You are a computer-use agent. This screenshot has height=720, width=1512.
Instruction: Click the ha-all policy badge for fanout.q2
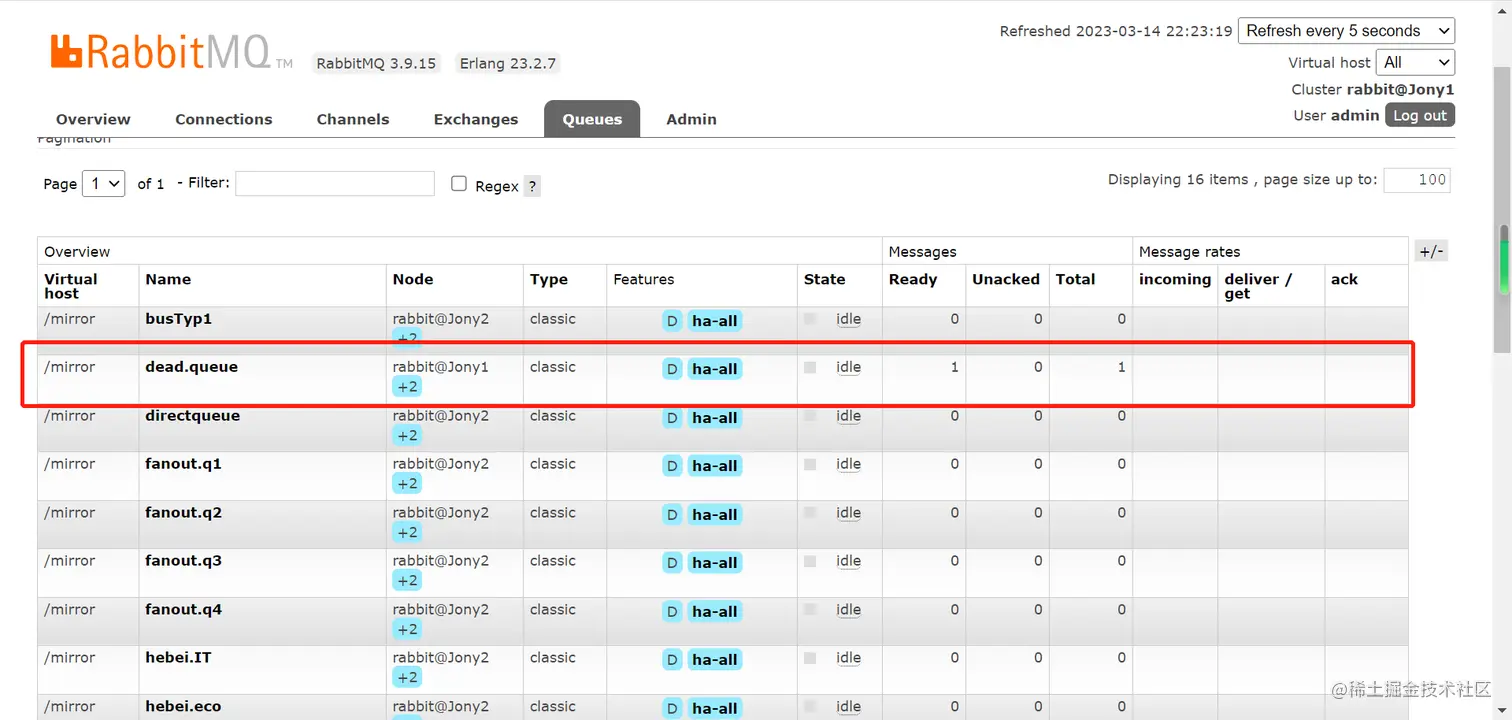pos(714,515)
